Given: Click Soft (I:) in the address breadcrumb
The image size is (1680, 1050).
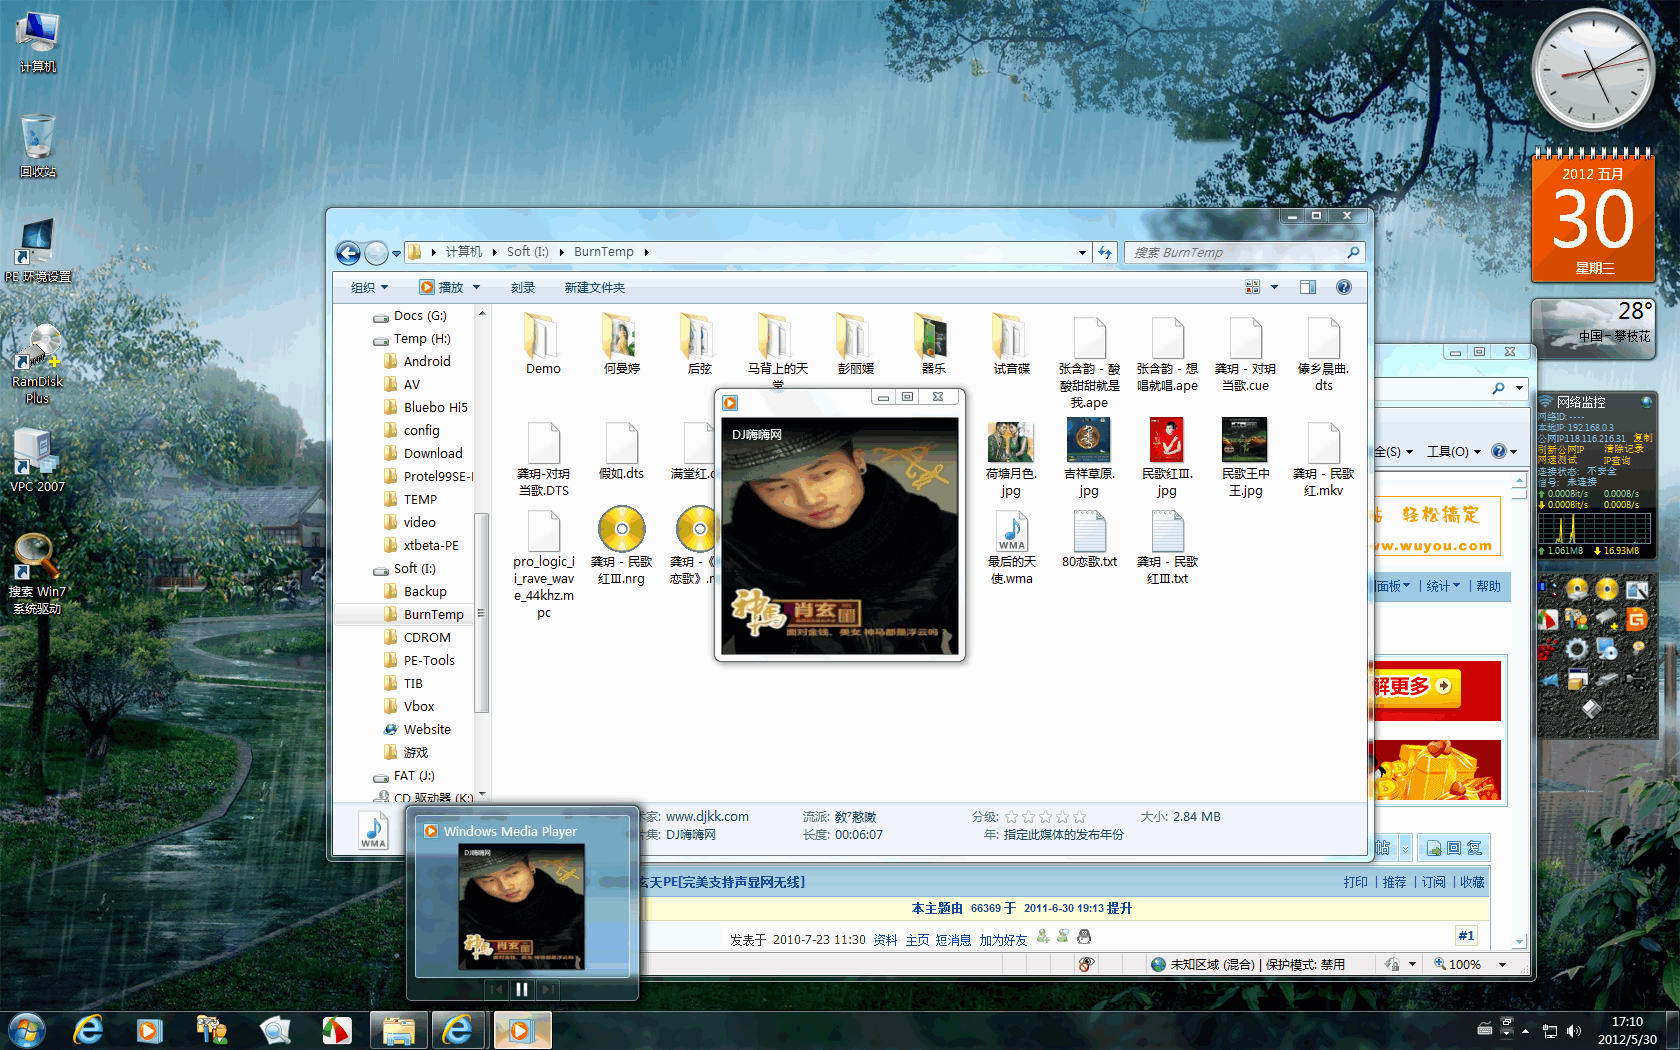Looking at the screenshot, I should coord(527,252).
